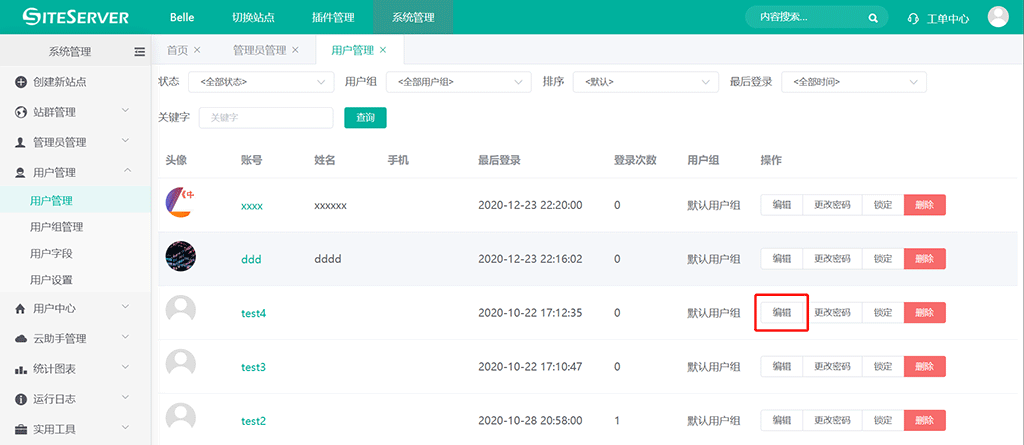Open the 最后登录 time dropdown
Viewport: 1024px width, 445px height.
[853, 82]
